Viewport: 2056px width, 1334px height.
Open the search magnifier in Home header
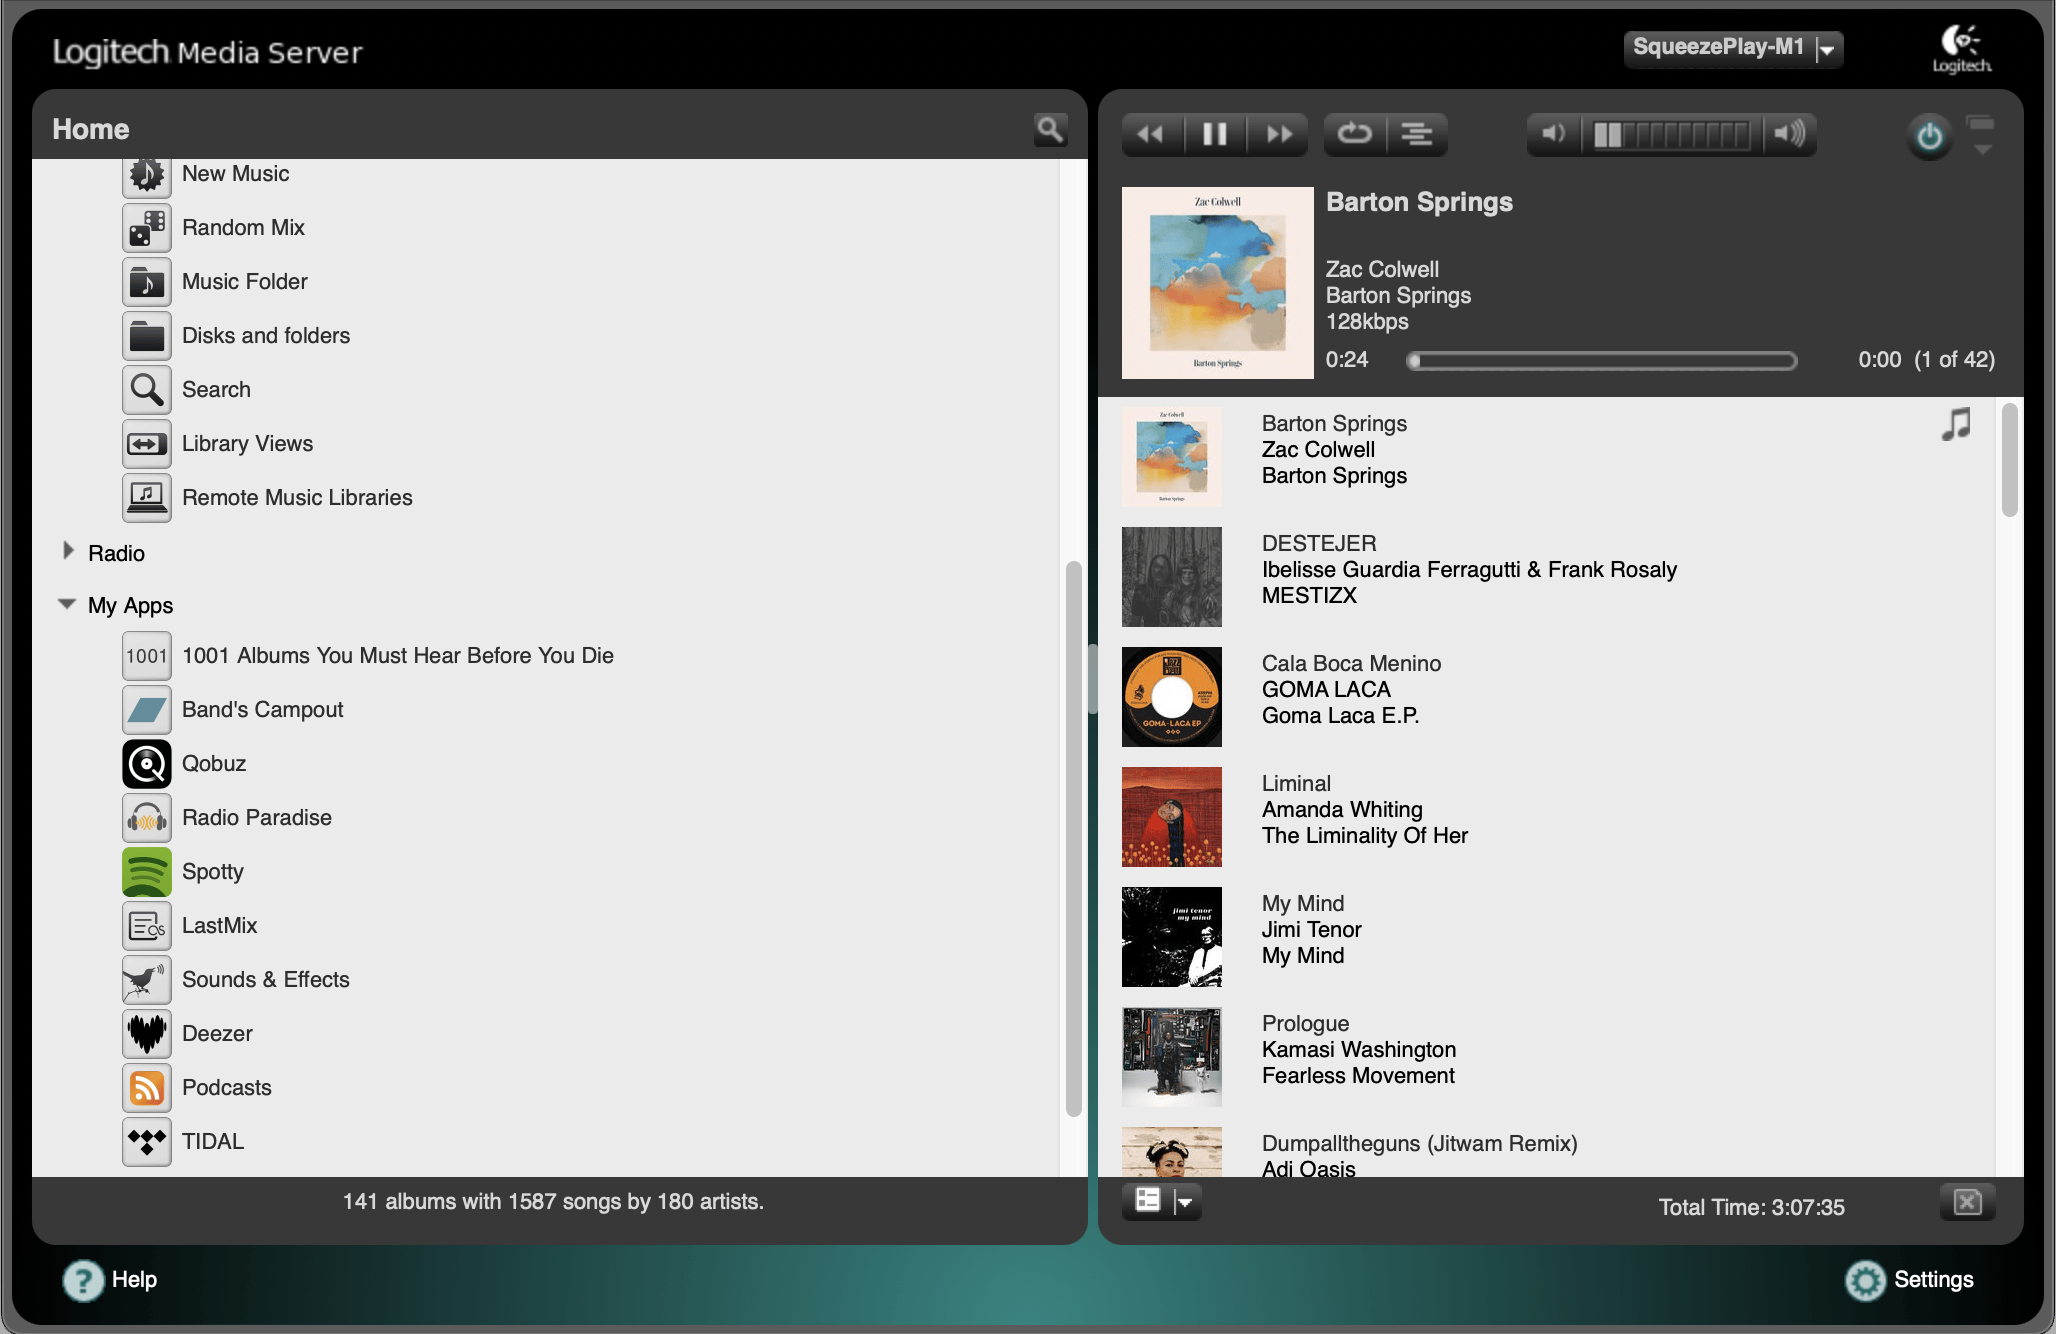1050,130
